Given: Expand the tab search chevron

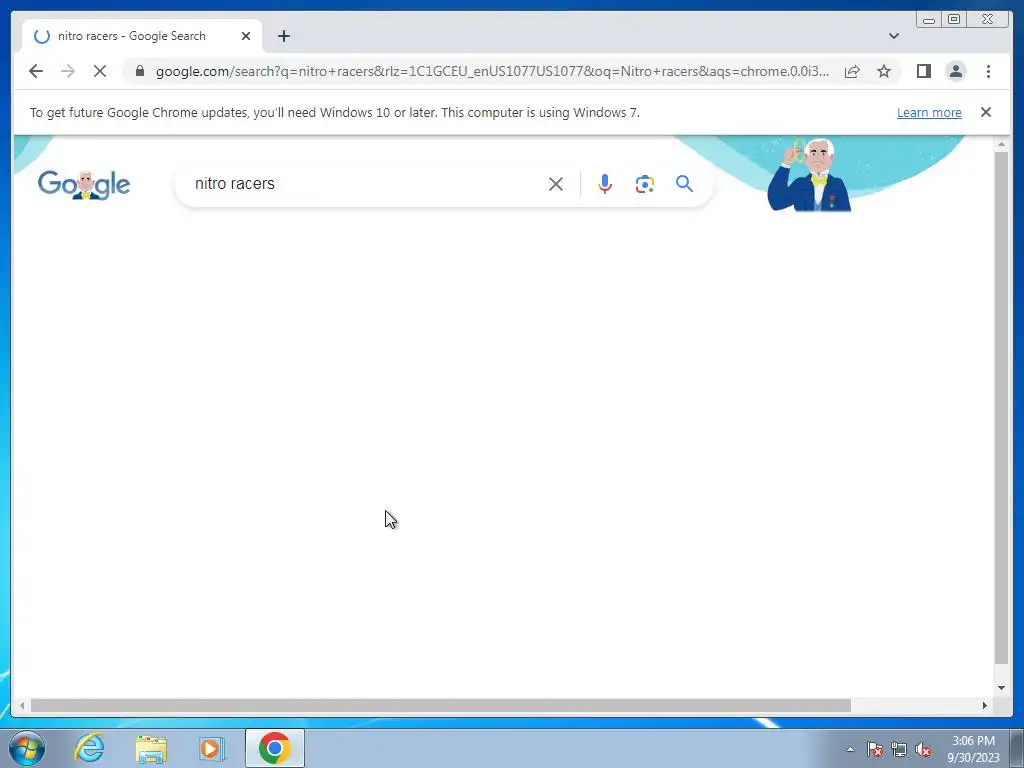Looking at the screenshot, I should (x=894, y=36).
